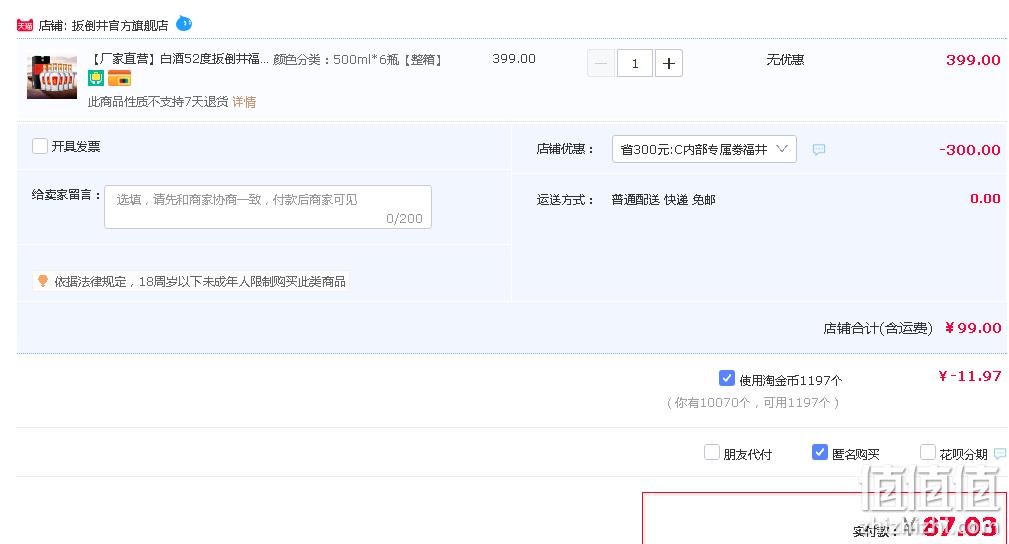
Task: Click the quantity input field showing 1
Action: click(634, 63)
